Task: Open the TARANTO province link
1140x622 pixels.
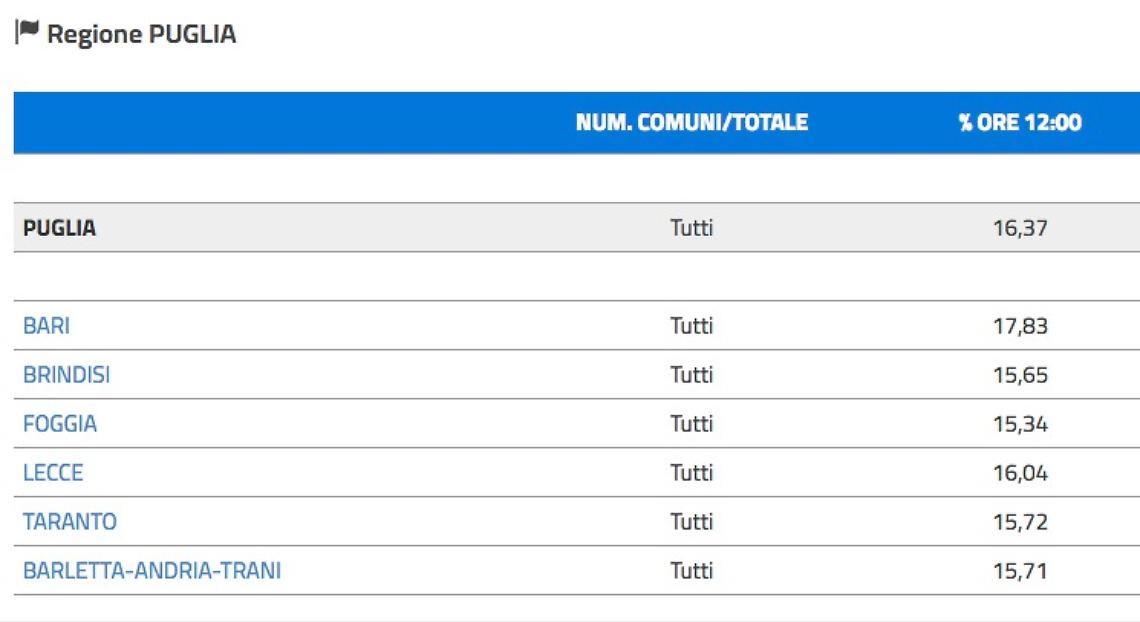Action: (x=70, y=522)
